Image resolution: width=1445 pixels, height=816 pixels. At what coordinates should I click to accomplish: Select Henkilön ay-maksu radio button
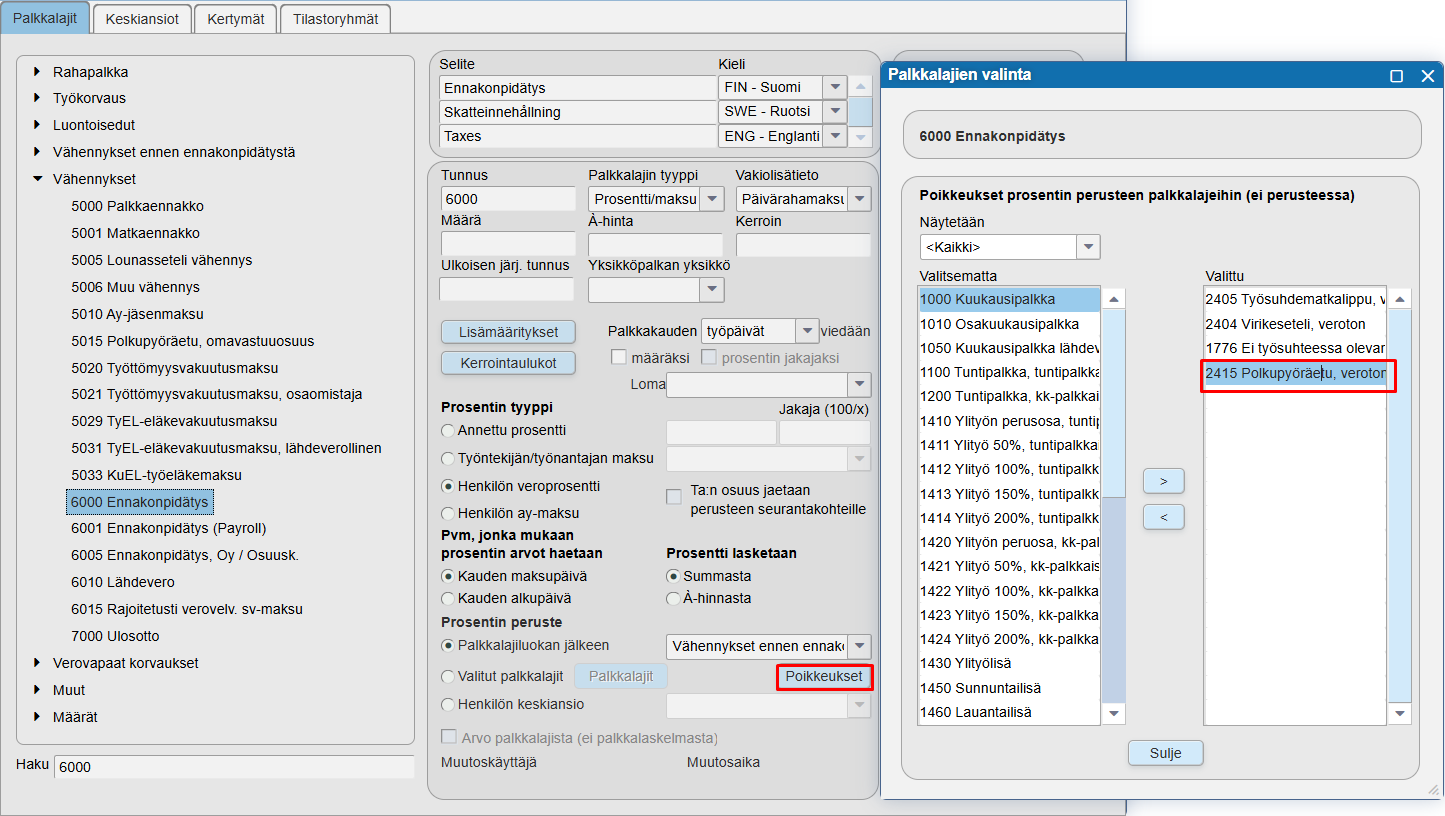coord(447,513)
